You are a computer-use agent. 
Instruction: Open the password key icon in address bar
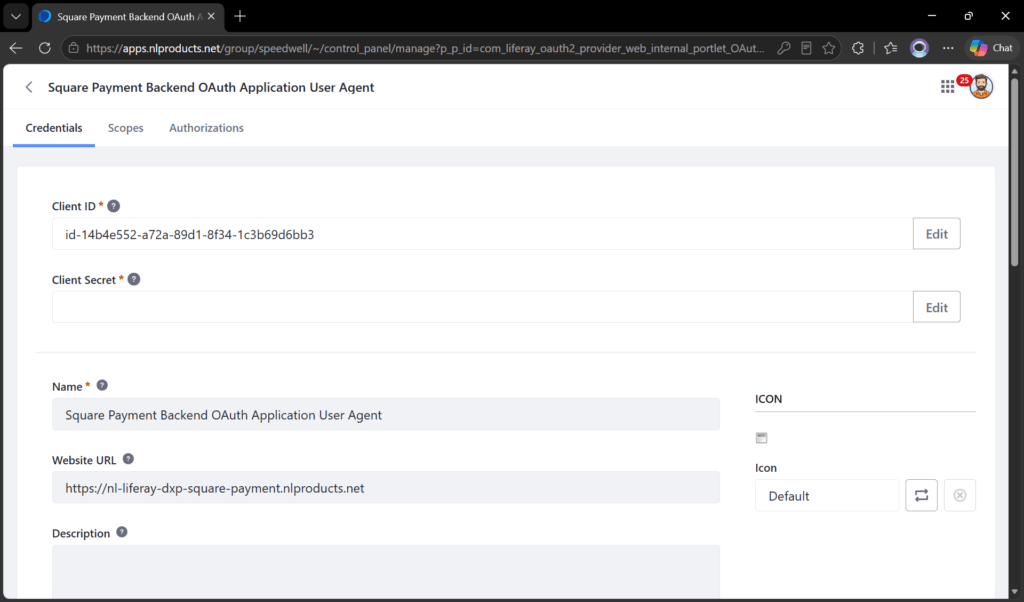click(x=784, y=48)
